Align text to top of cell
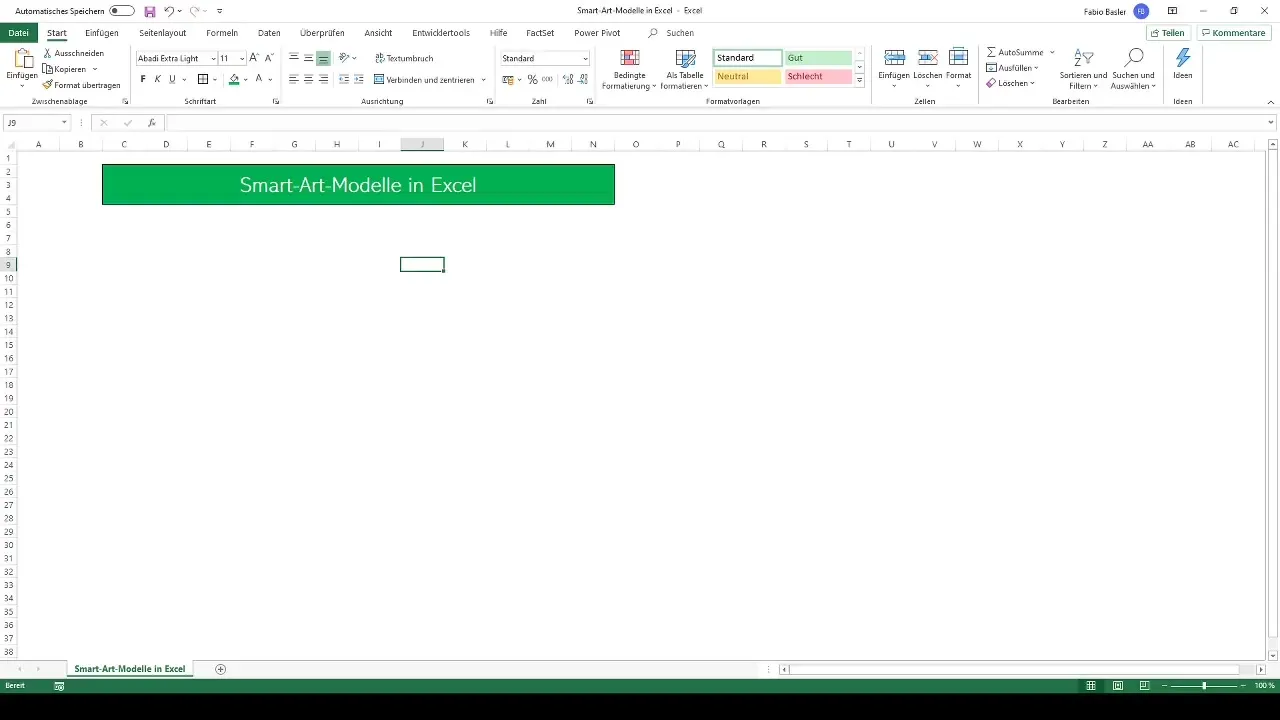Viewport: 1280px width, 720px height. tap(294, 58)
